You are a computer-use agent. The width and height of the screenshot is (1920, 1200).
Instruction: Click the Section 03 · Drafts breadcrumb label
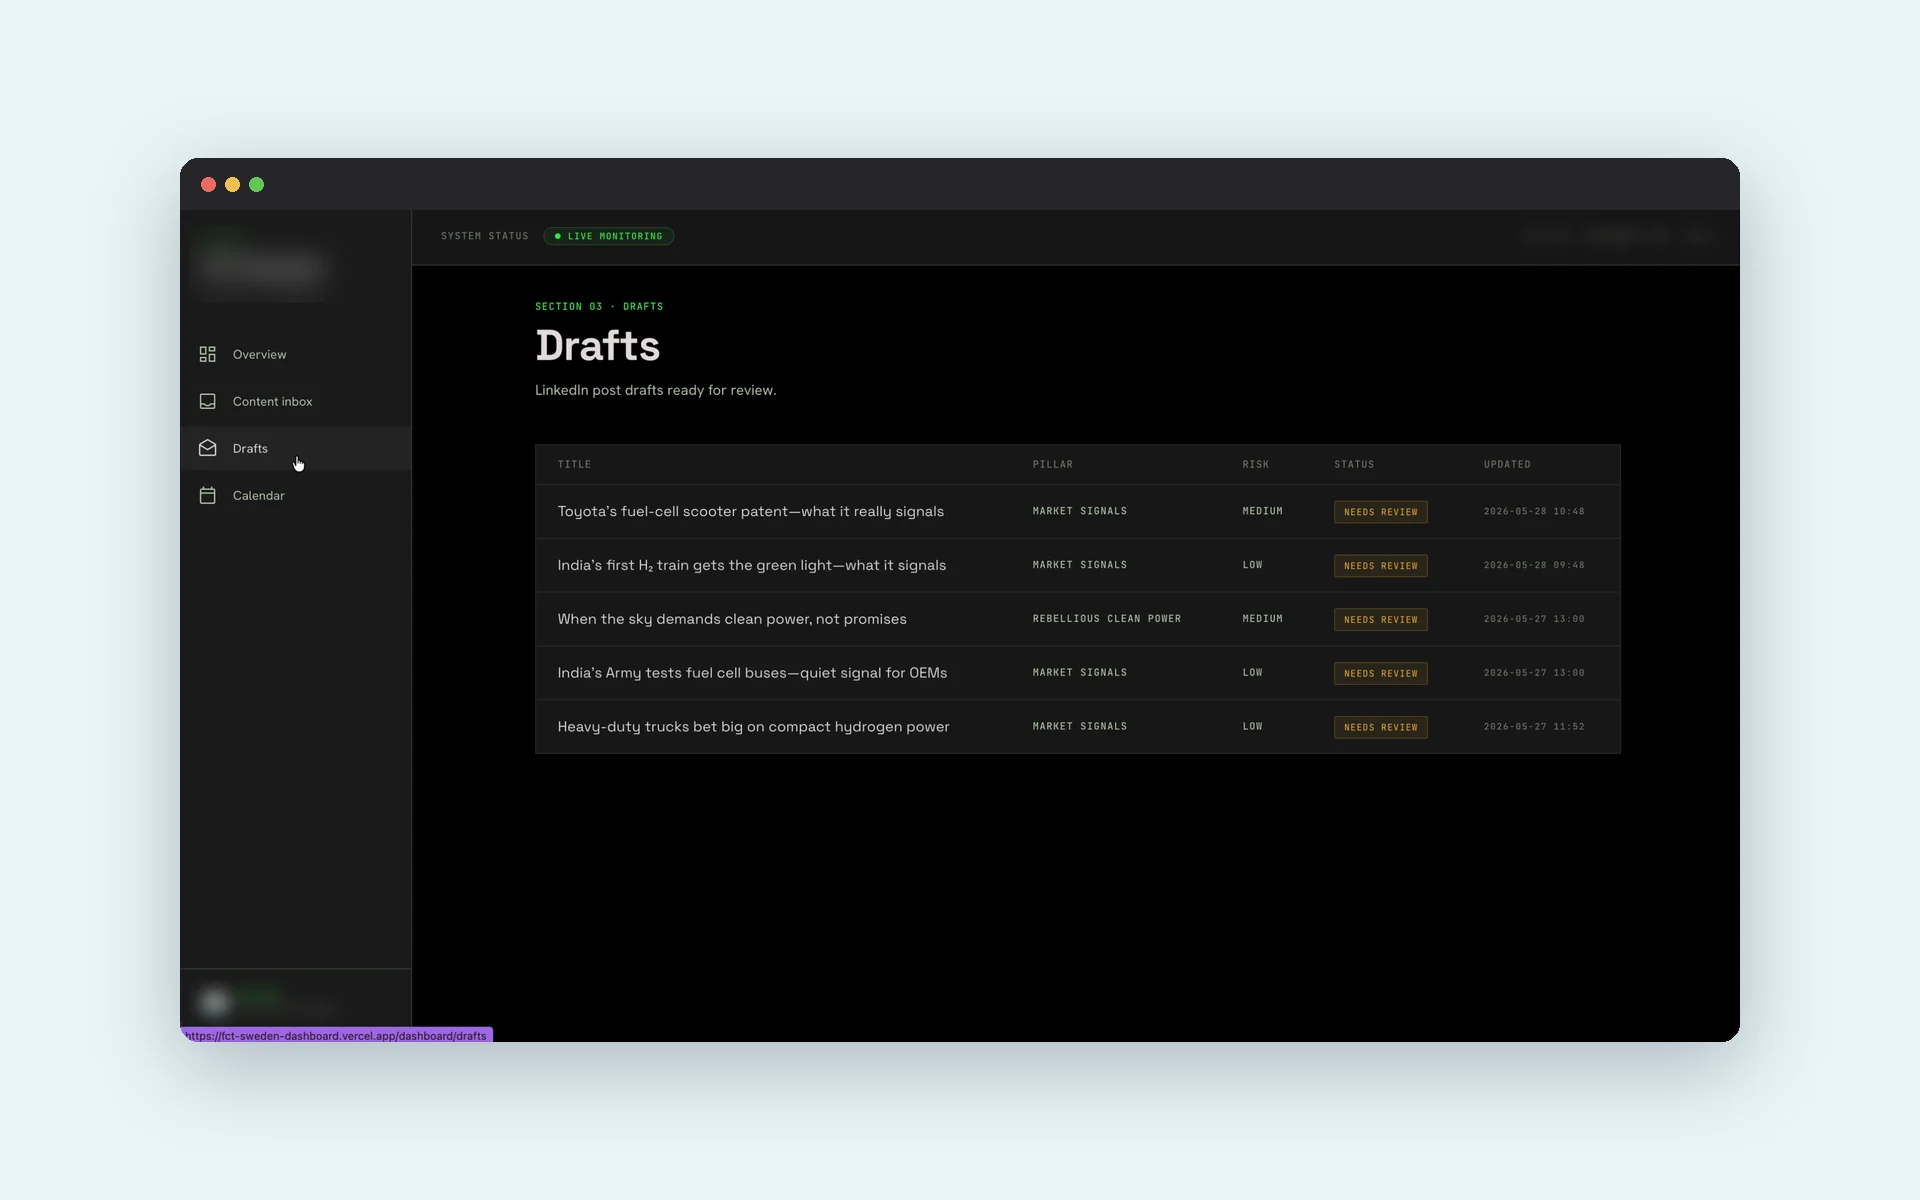point(599,306)
